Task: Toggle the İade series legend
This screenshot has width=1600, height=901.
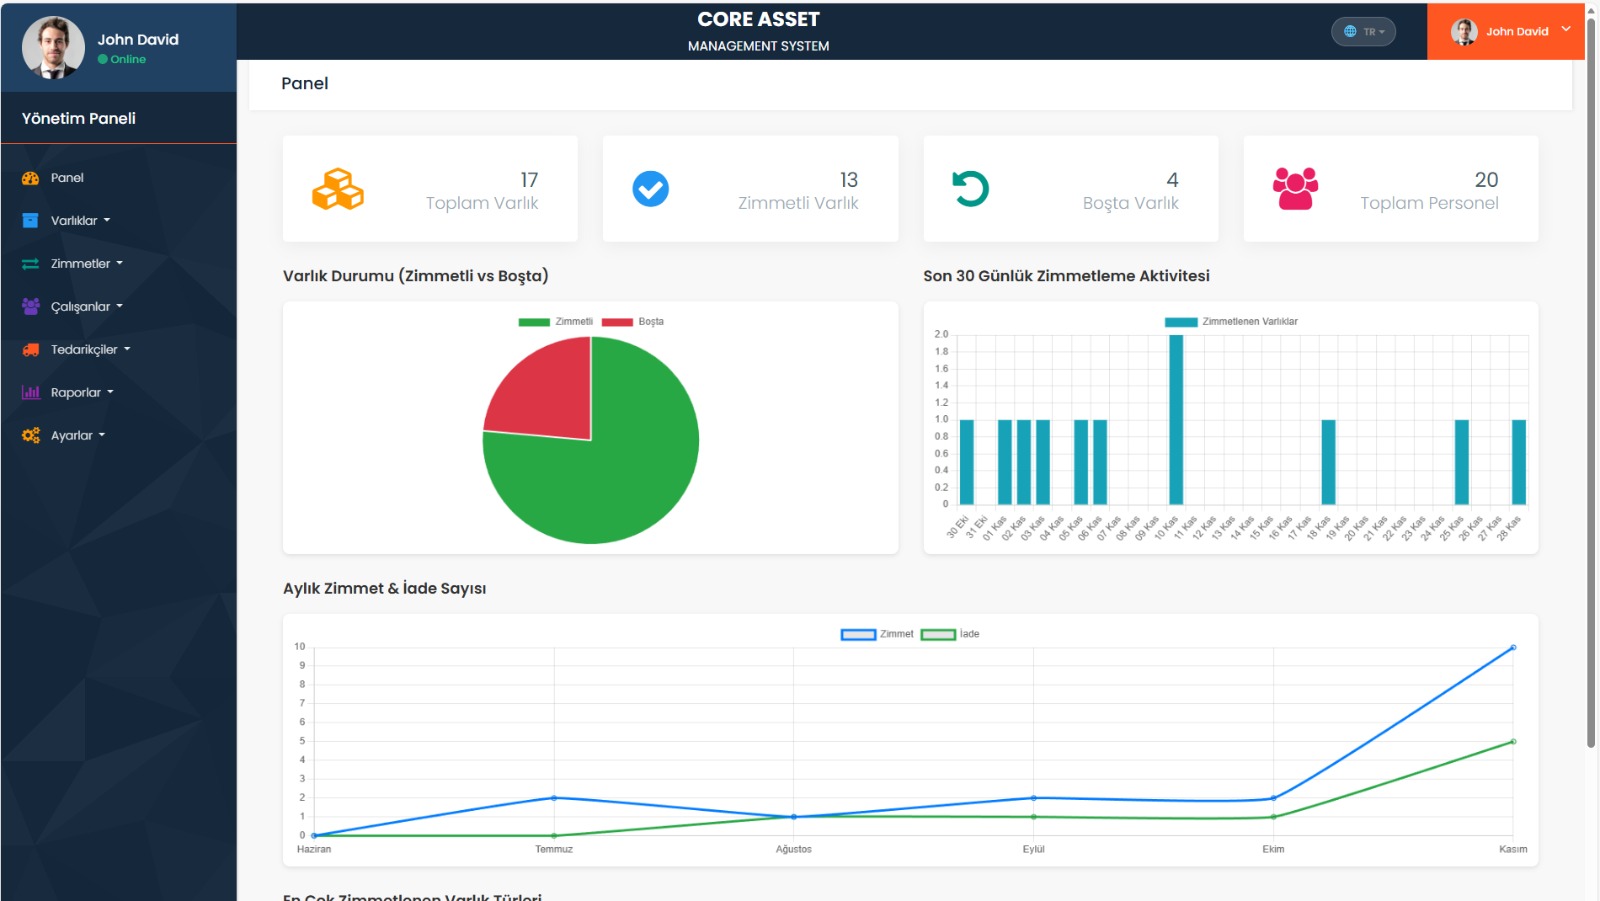Action: pos(950,634)
